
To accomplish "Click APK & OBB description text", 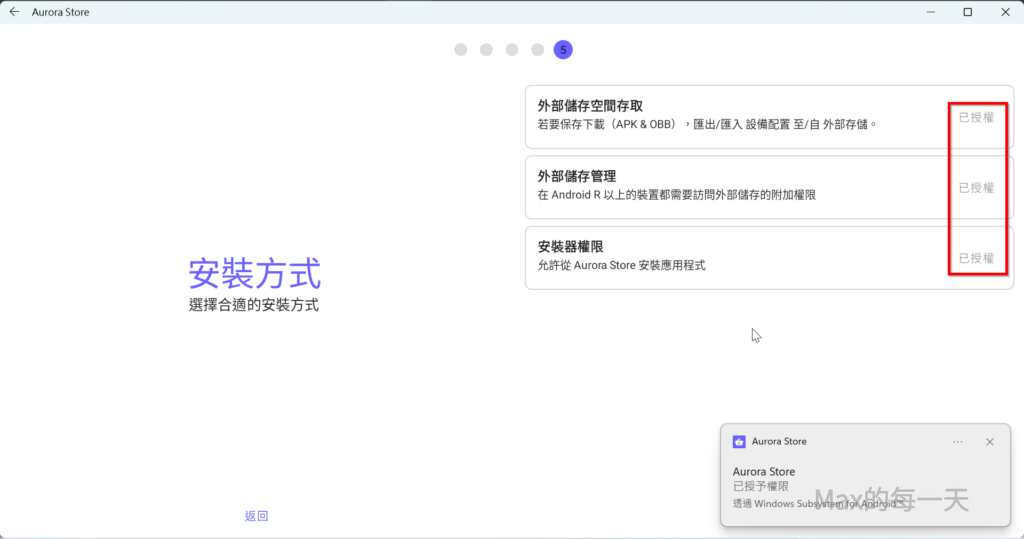I will tap(707, 124).
